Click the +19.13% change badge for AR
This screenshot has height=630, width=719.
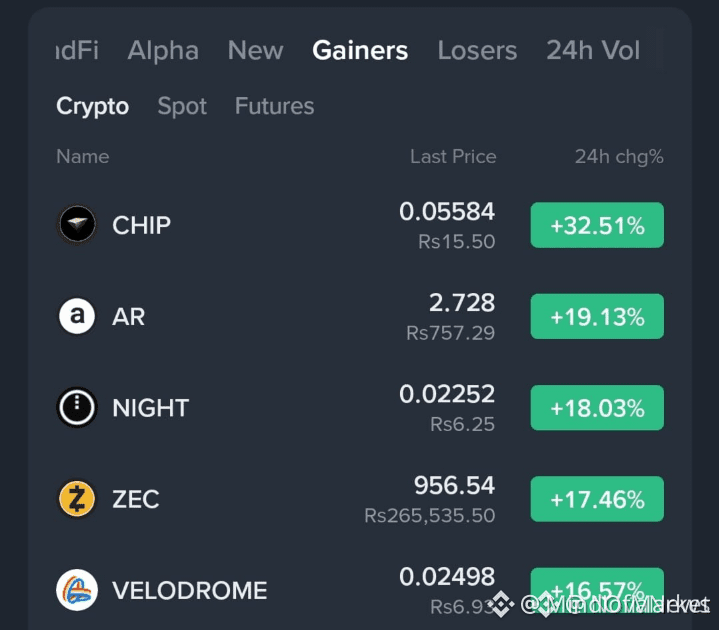[x=597, y=316]
